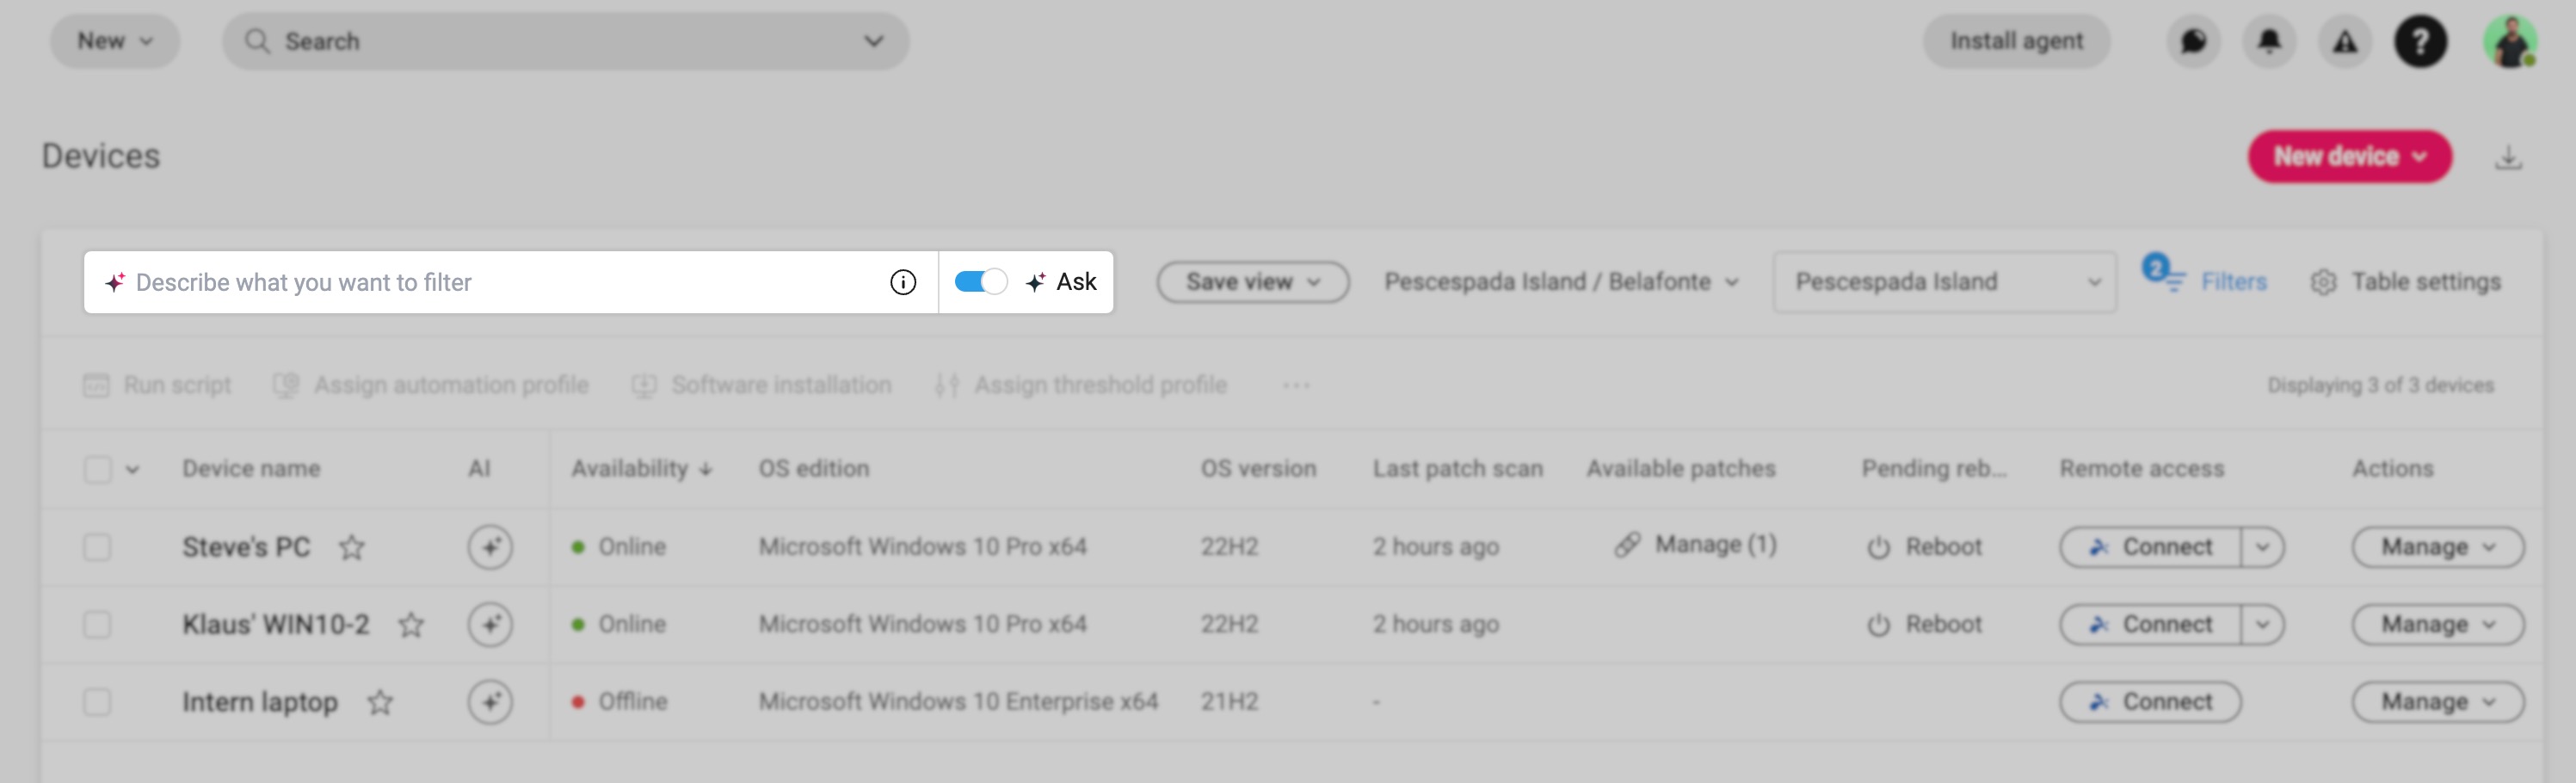This screenshot has width=2576, height=783.
Task: Open the notifications bell
Action: [x=2269, y=42]
